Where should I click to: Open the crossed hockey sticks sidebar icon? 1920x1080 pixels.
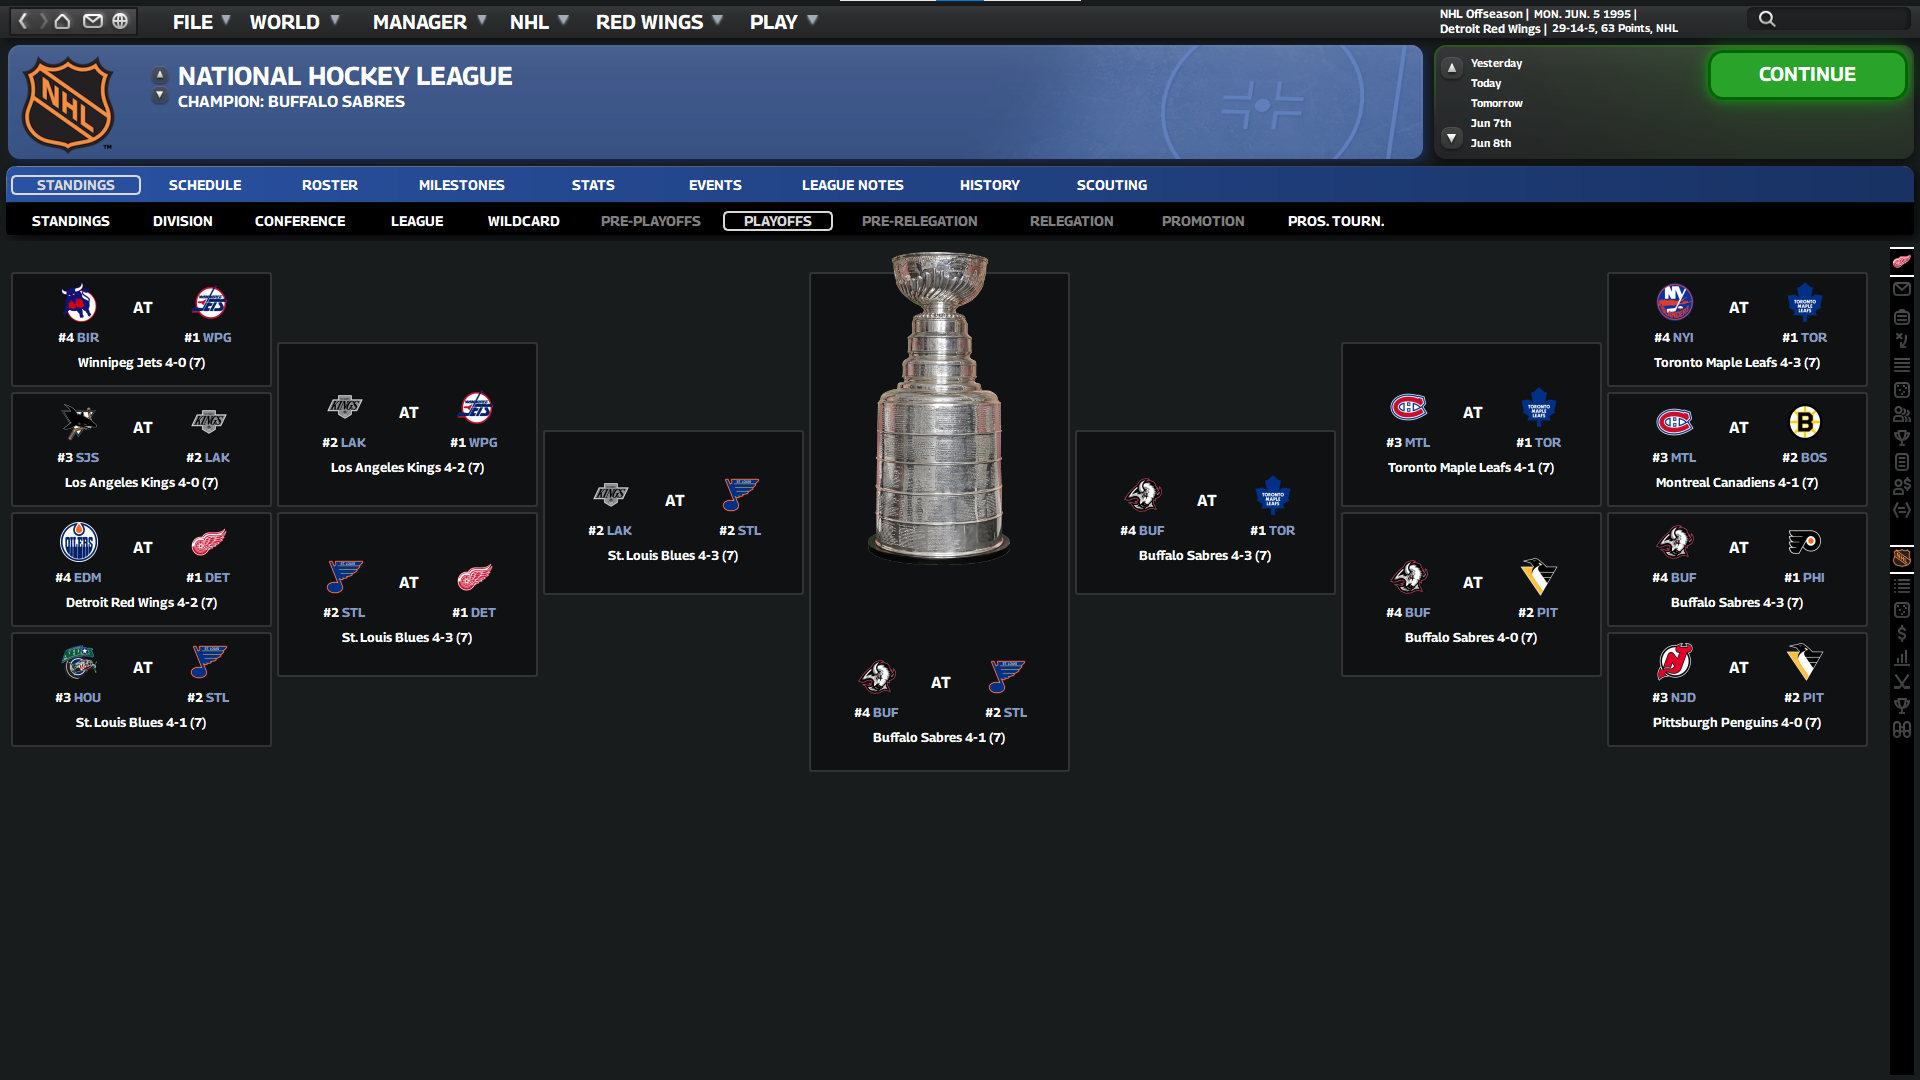1901,682
